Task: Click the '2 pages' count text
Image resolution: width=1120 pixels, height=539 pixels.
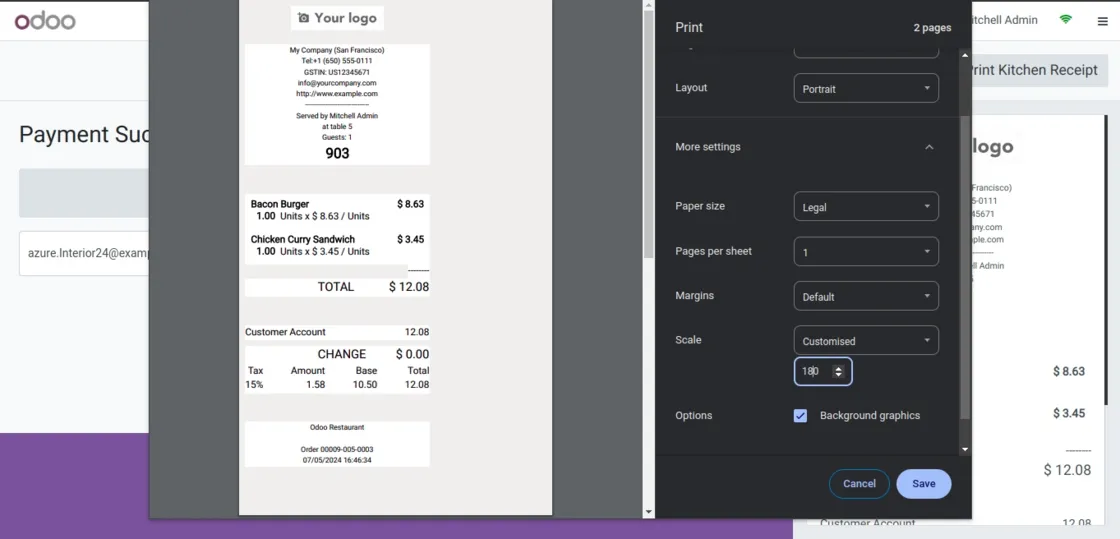Action: (932, 28)
